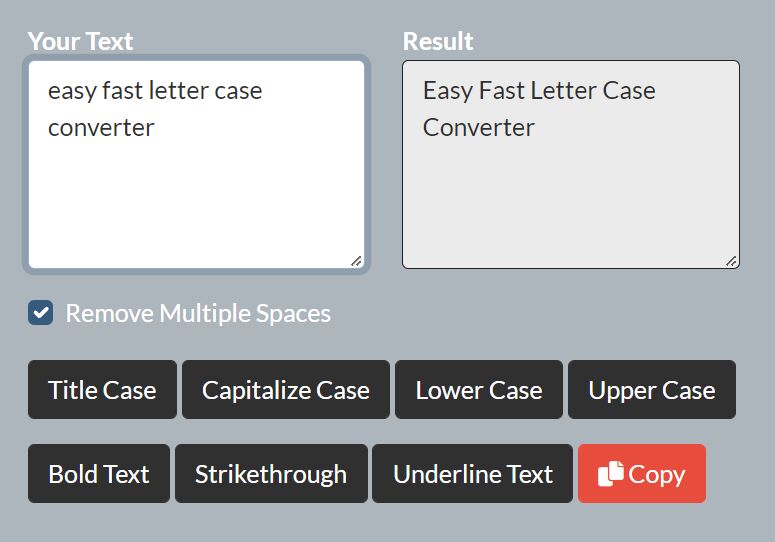Focus the Your Text input area

point(197,165)
